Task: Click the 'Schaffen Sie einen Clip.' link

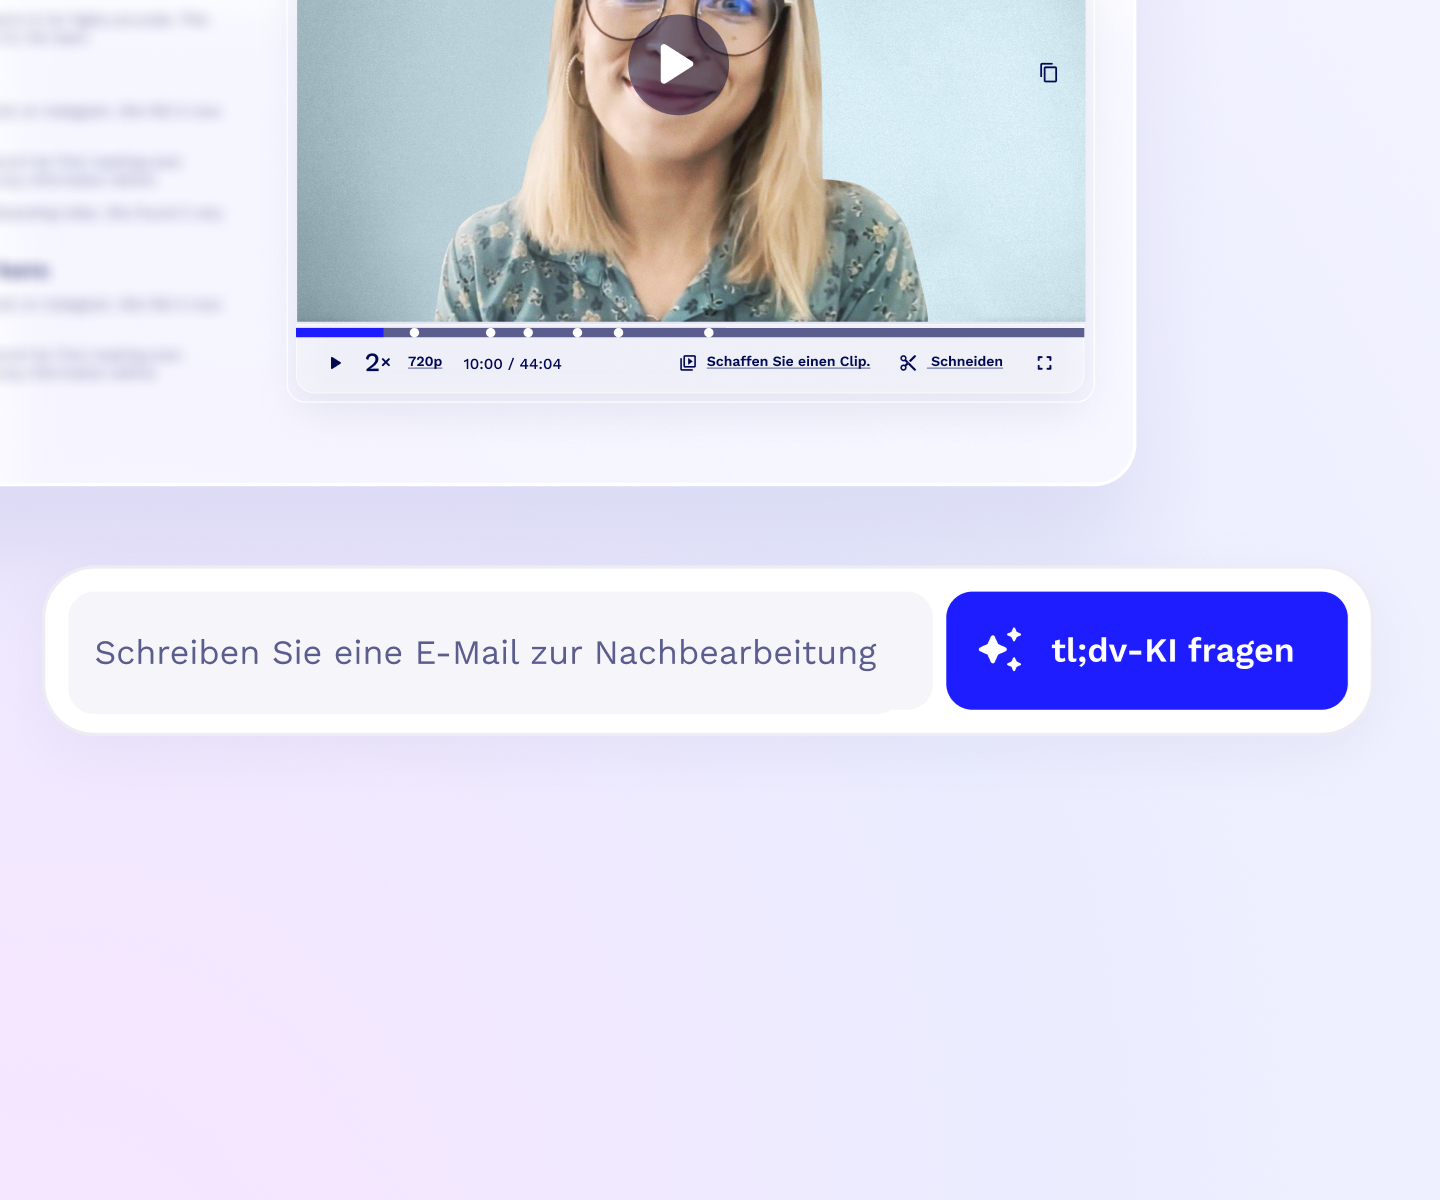Action: [788, 362]
